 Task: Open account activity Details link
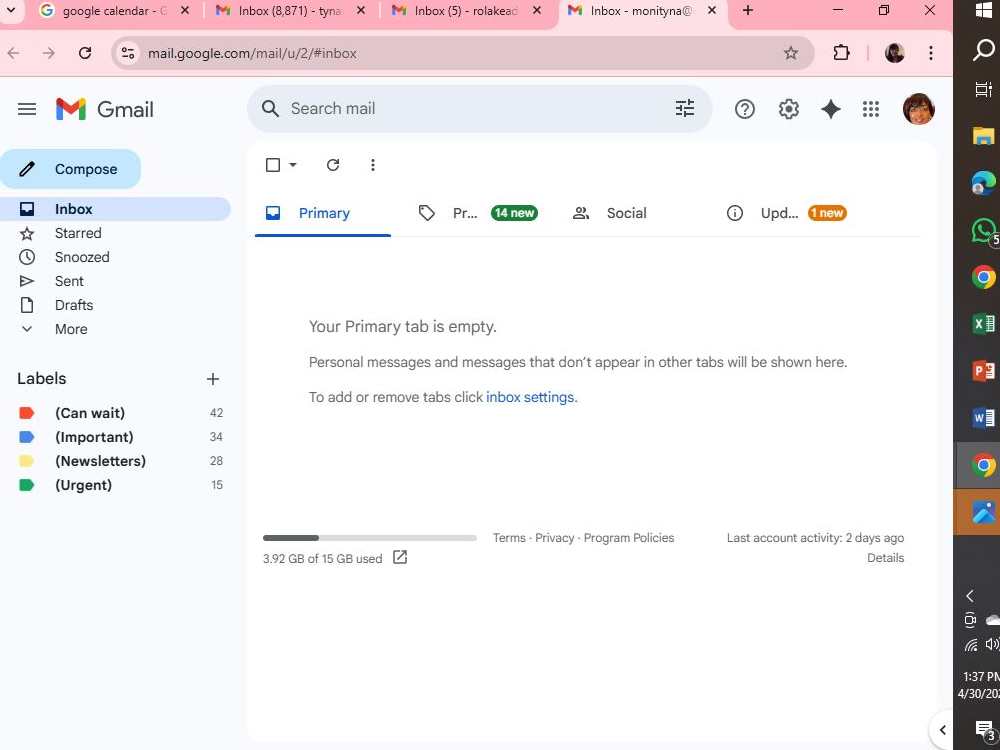(885, 558)
